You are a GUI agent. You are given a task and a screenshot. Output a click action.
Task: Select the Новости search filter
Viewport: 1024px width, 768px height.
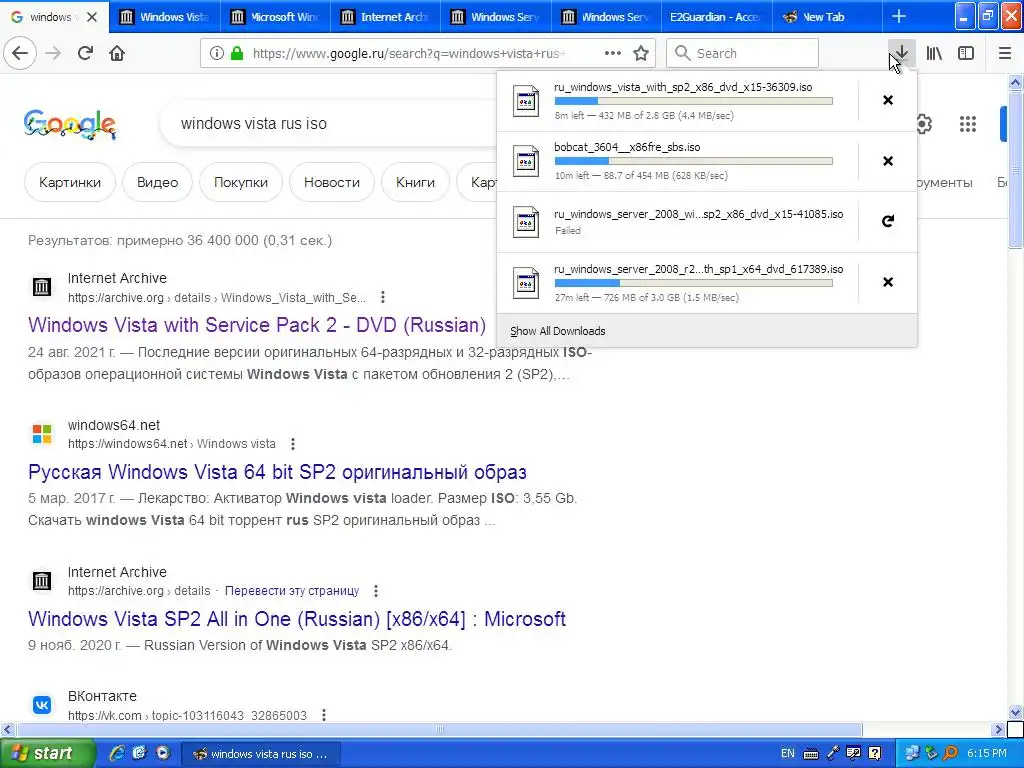[x=332, y=182]
